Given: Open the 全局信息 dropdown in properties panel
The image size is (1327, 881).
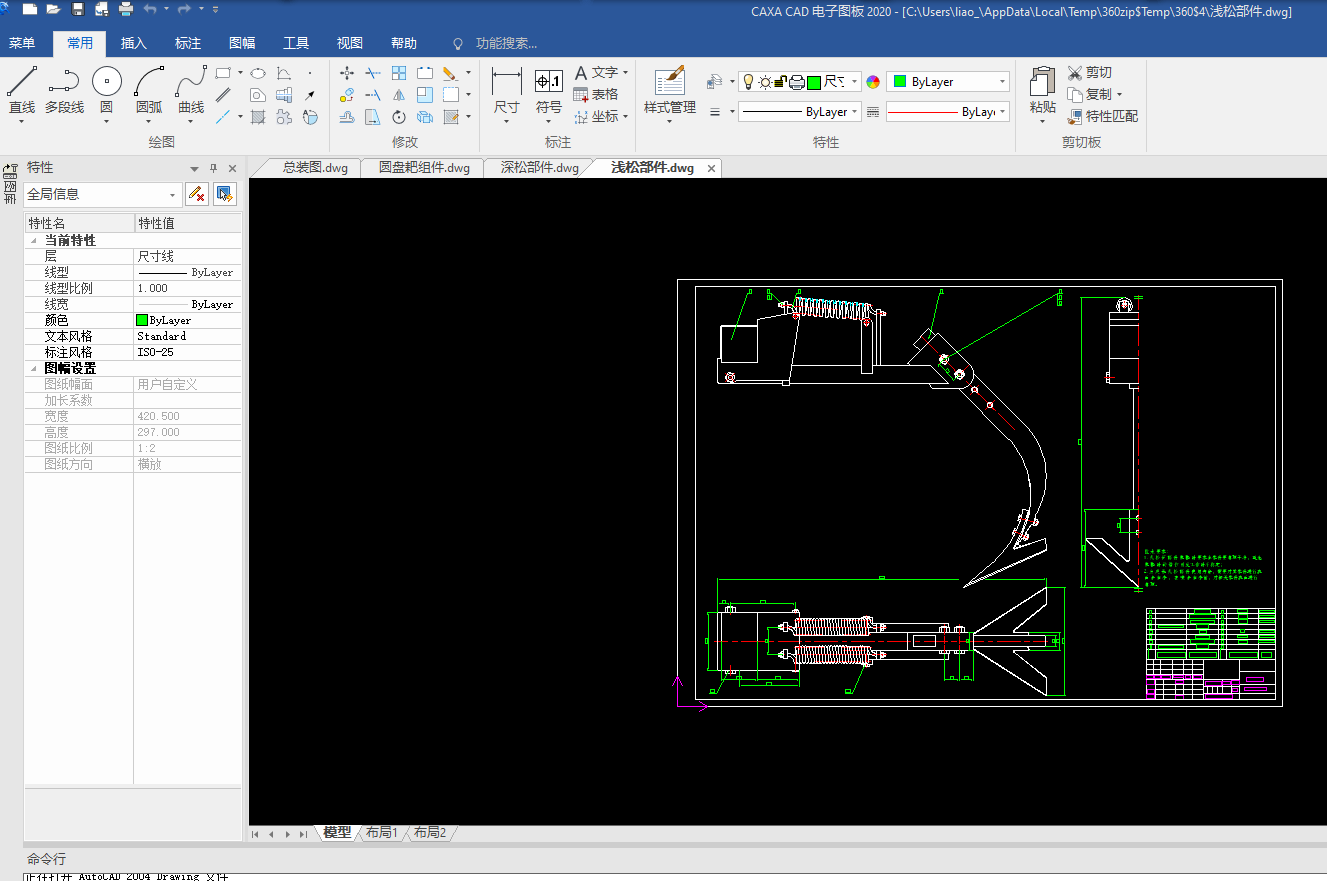Looking at the screenshot, I should 173,195.
